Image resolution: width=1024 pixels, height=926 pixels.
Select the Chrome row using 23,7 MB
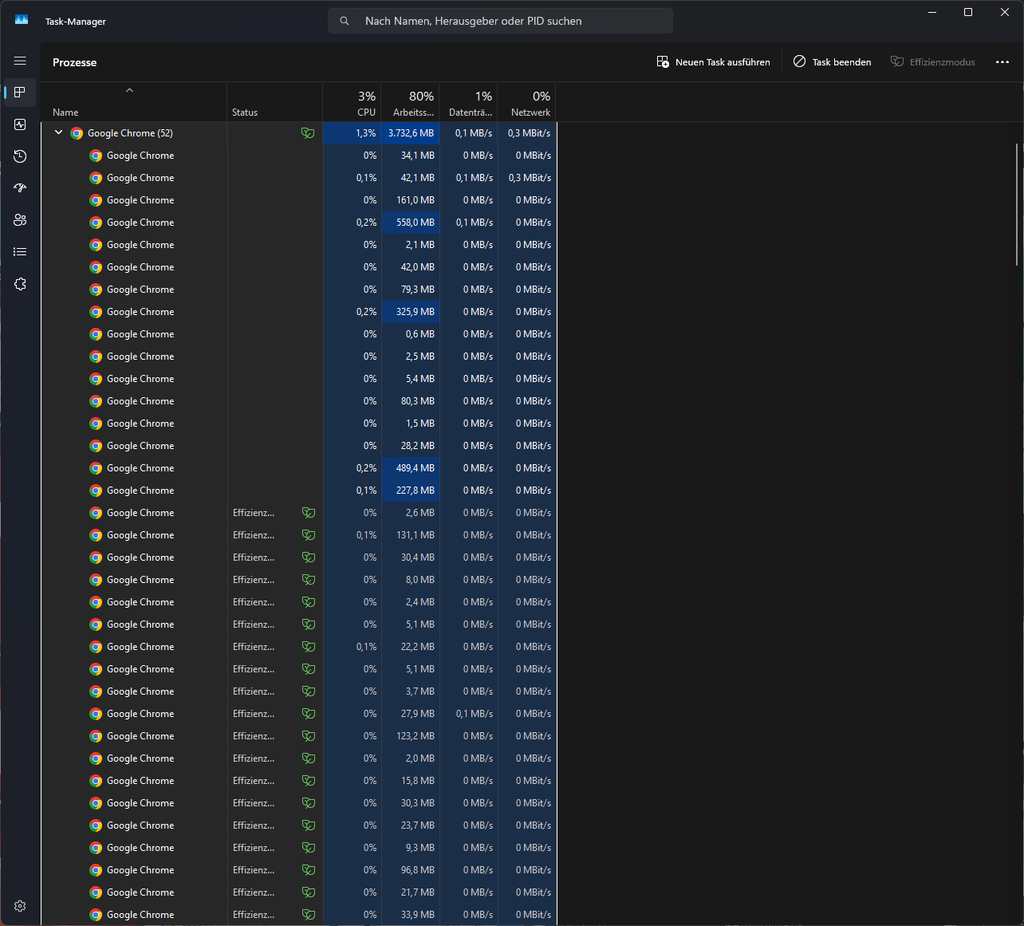point(298,825)
